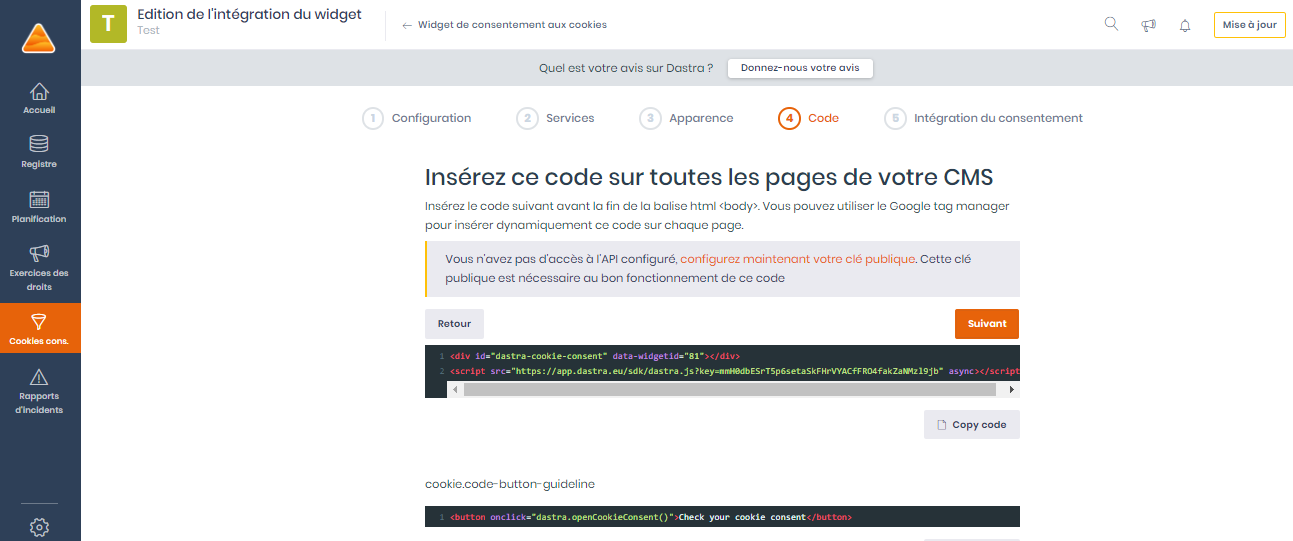The height and width of the screenshot is (541, 1293).
Task: Click Quel est votre avis sur Dastra text
Action: point(626,68)
